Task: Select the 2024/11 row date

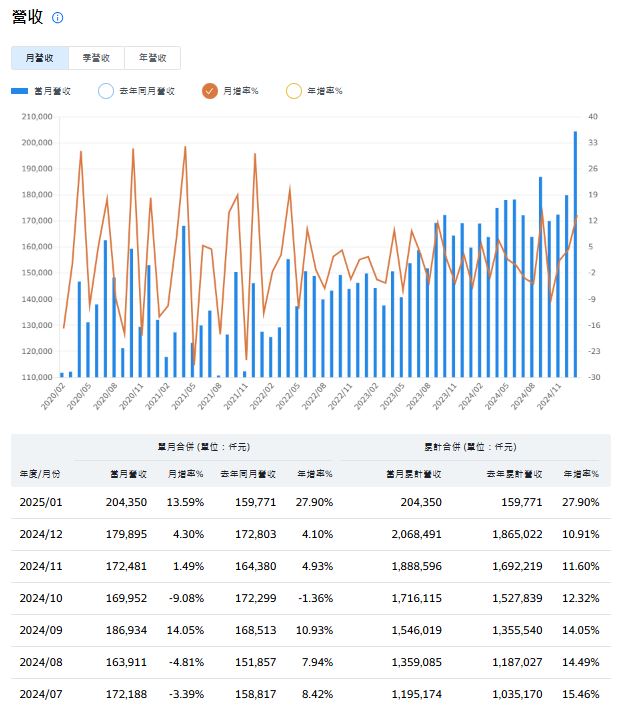Action: point(41,566)
